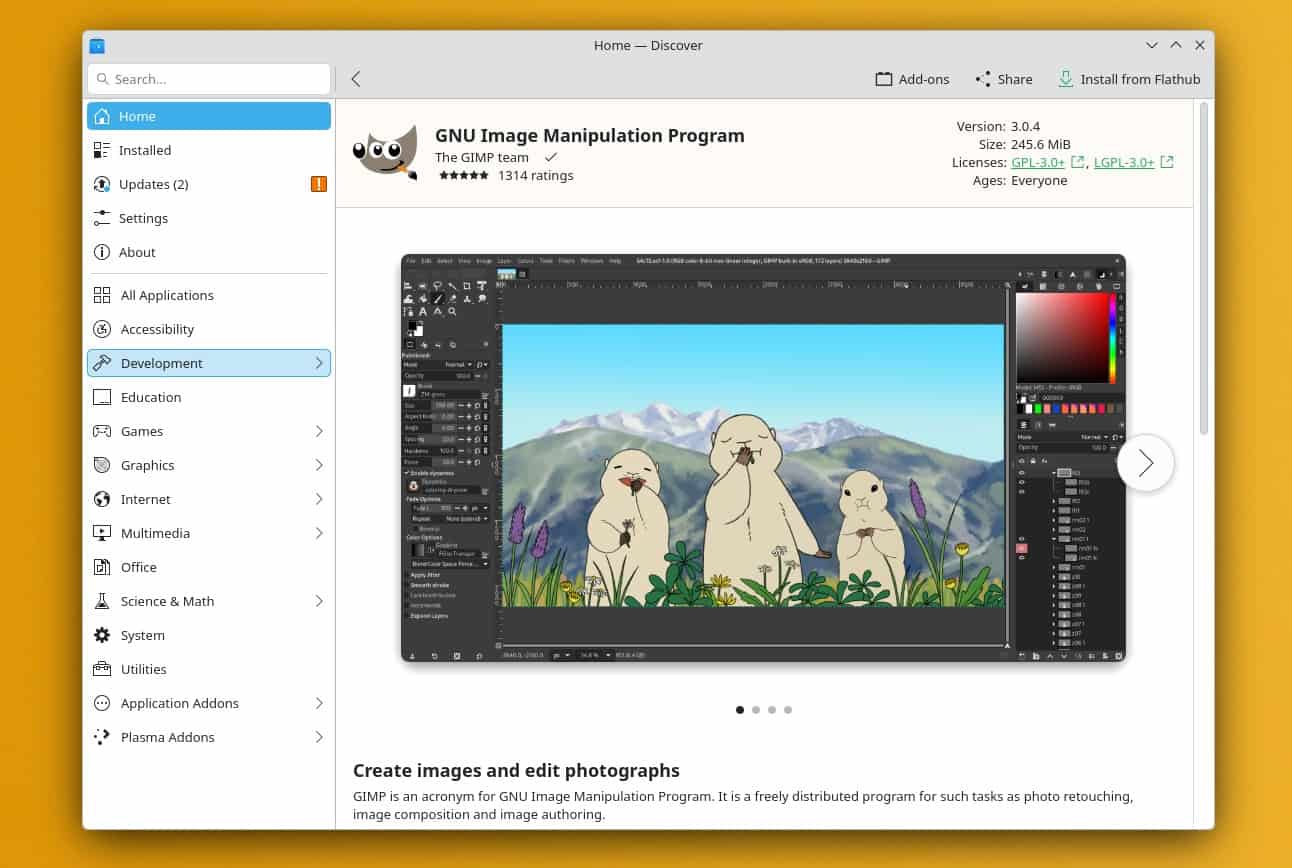This screenshot has height=868, width=1292.
Task: Expand the Plasma Addons section
Action: 319,737
